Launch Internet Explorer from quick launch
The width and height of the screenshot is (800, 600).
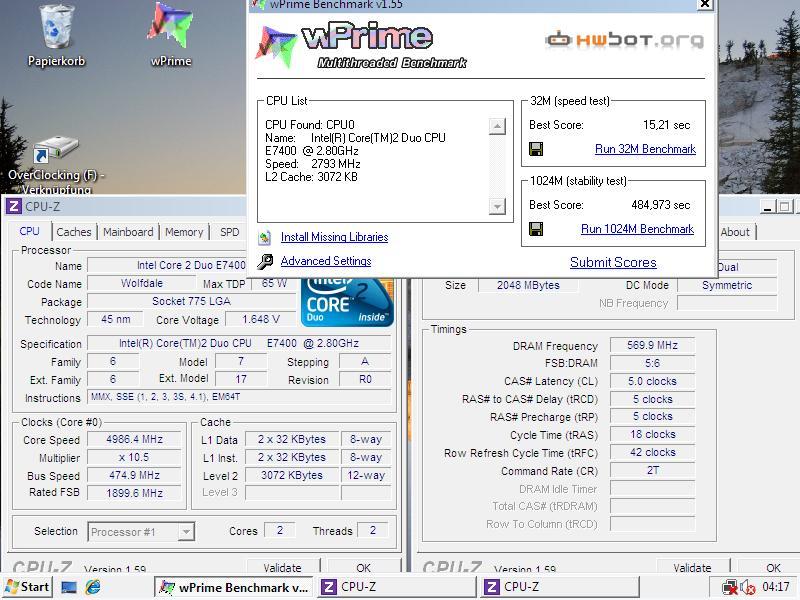click(93, 587)
